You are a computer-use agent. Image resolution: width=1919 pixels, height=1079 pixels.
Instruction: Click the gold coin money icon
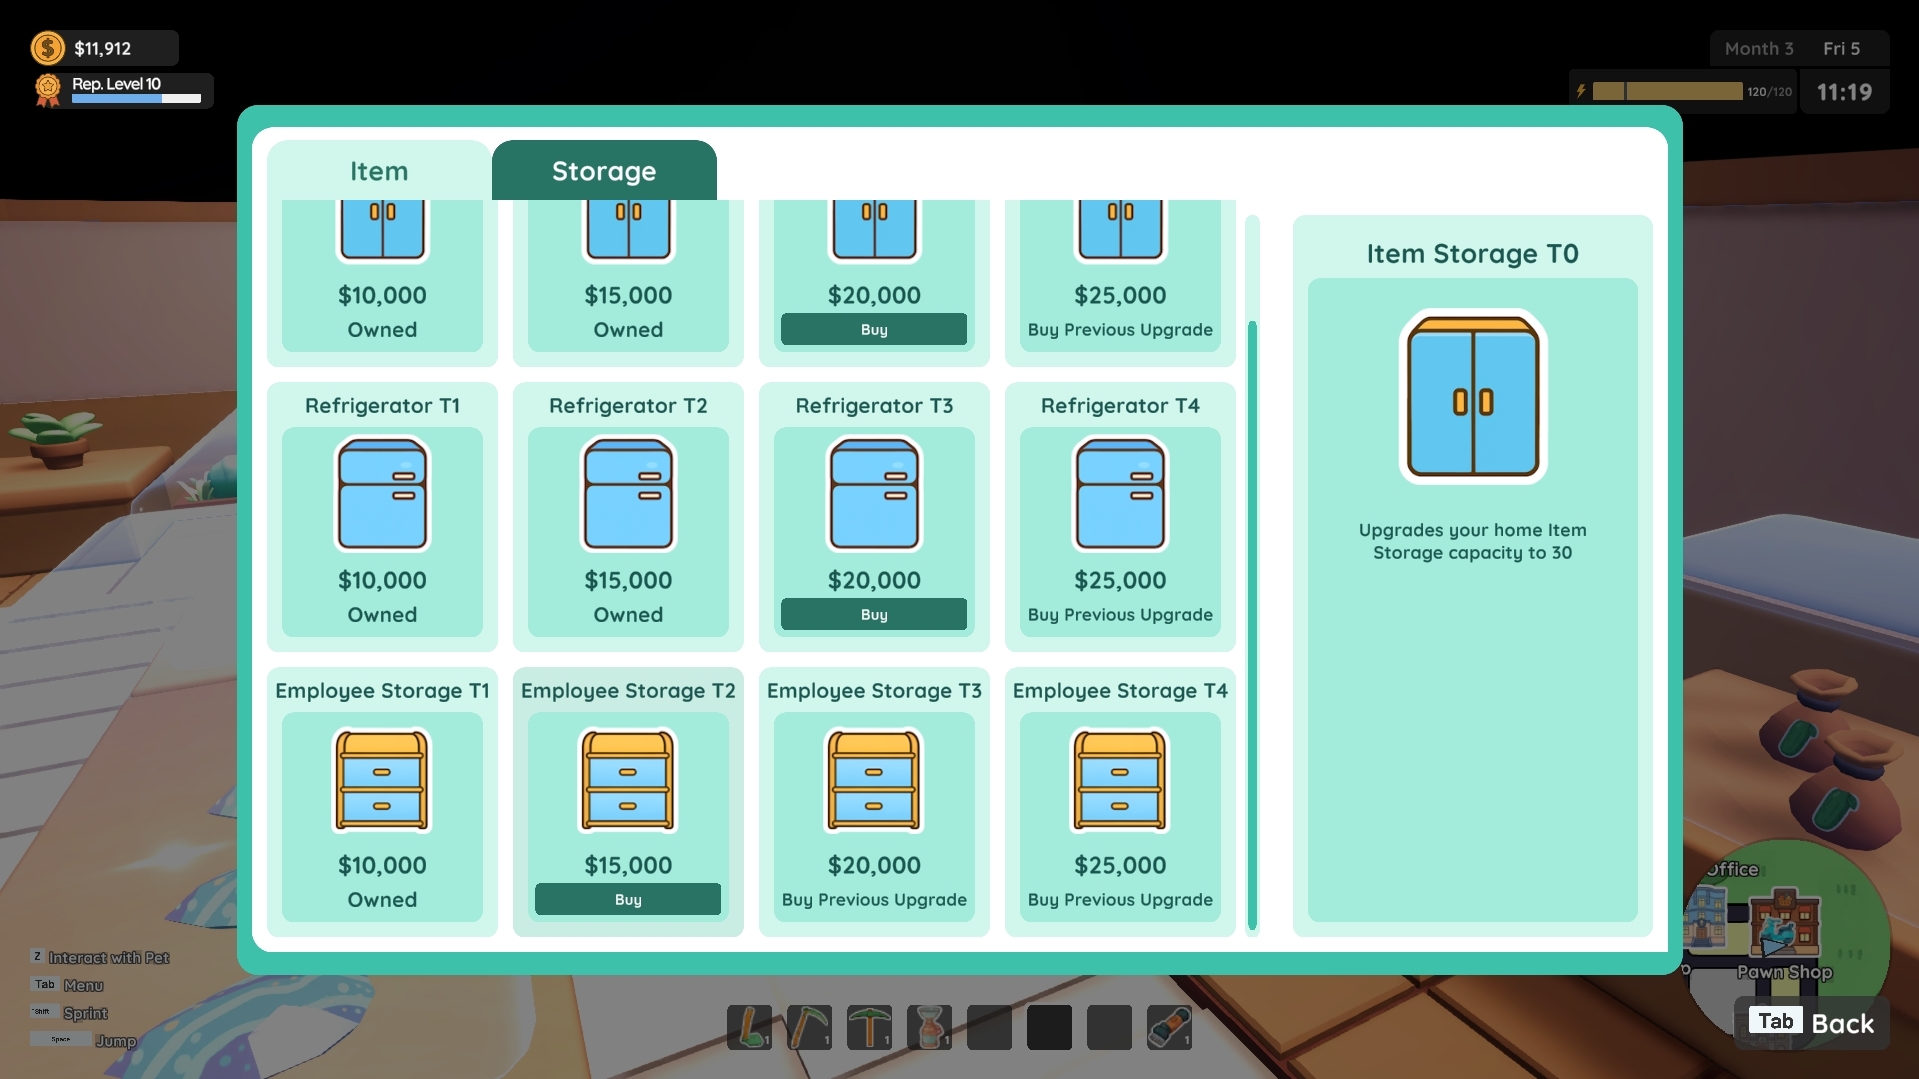48,48
